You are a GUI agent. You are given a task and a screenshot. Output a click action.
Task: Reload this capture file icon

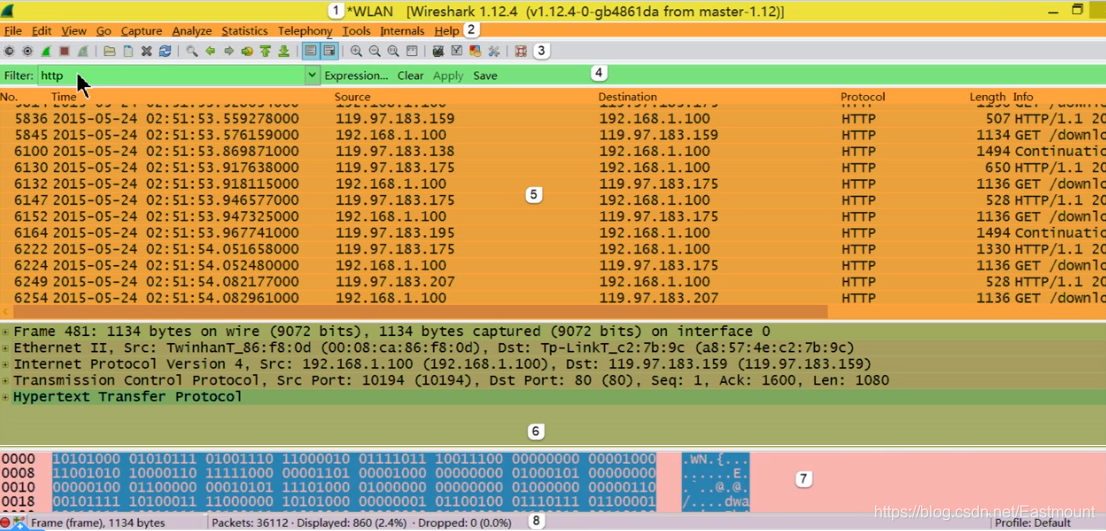165,51
